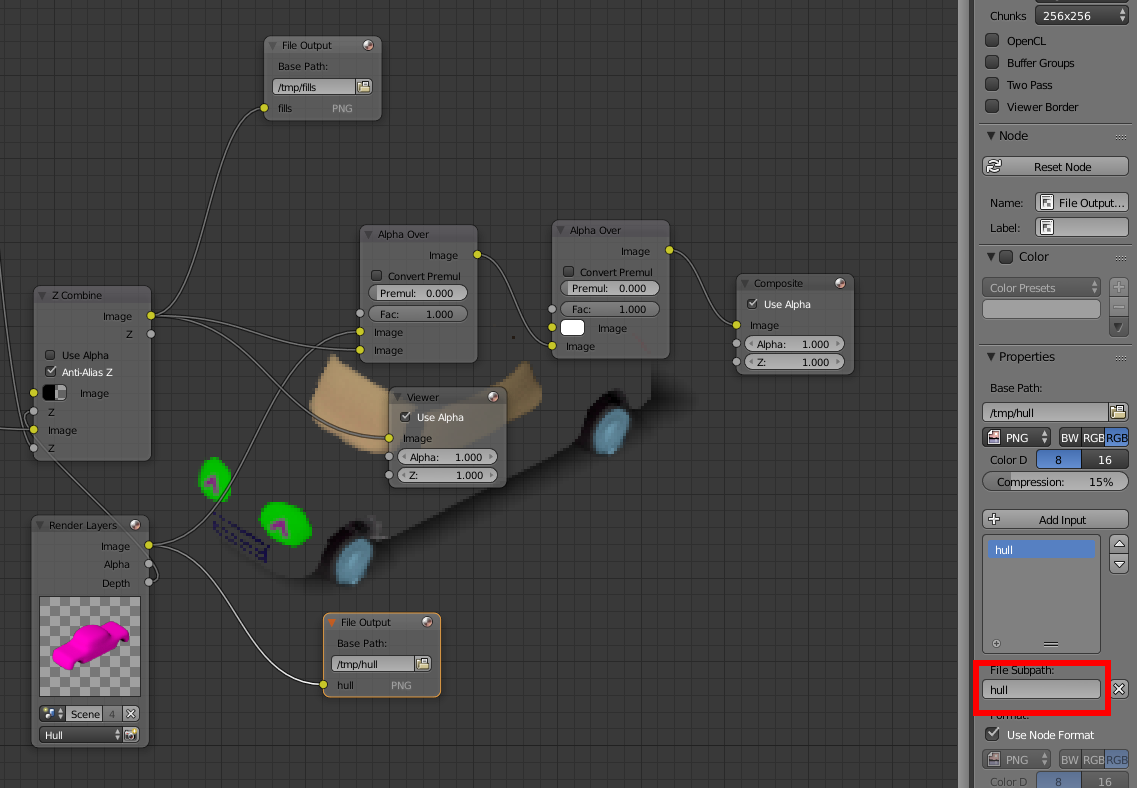Uncheck Use Alpha in the Composite node
Image resolution: width=1137 pixels, height=788 pixels.
(x=753, y=304)
